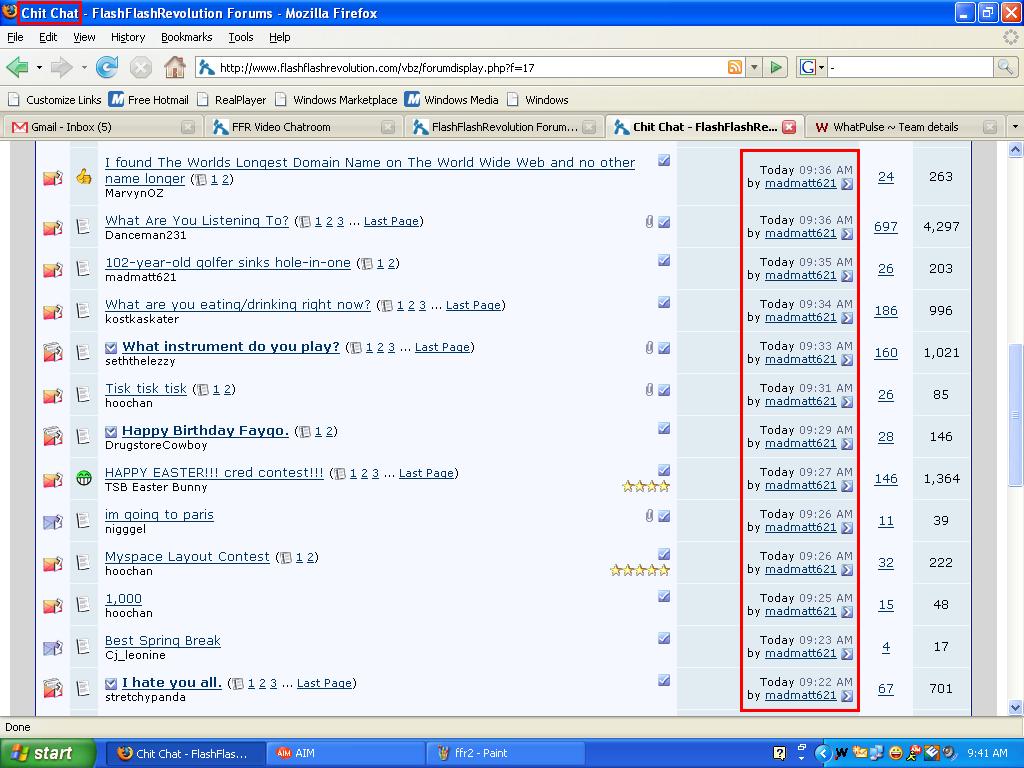Jump to last post in 'Tisk tisk tisk'
Viewport: 1024px width, 768px height.
click(x=847, y=402)
